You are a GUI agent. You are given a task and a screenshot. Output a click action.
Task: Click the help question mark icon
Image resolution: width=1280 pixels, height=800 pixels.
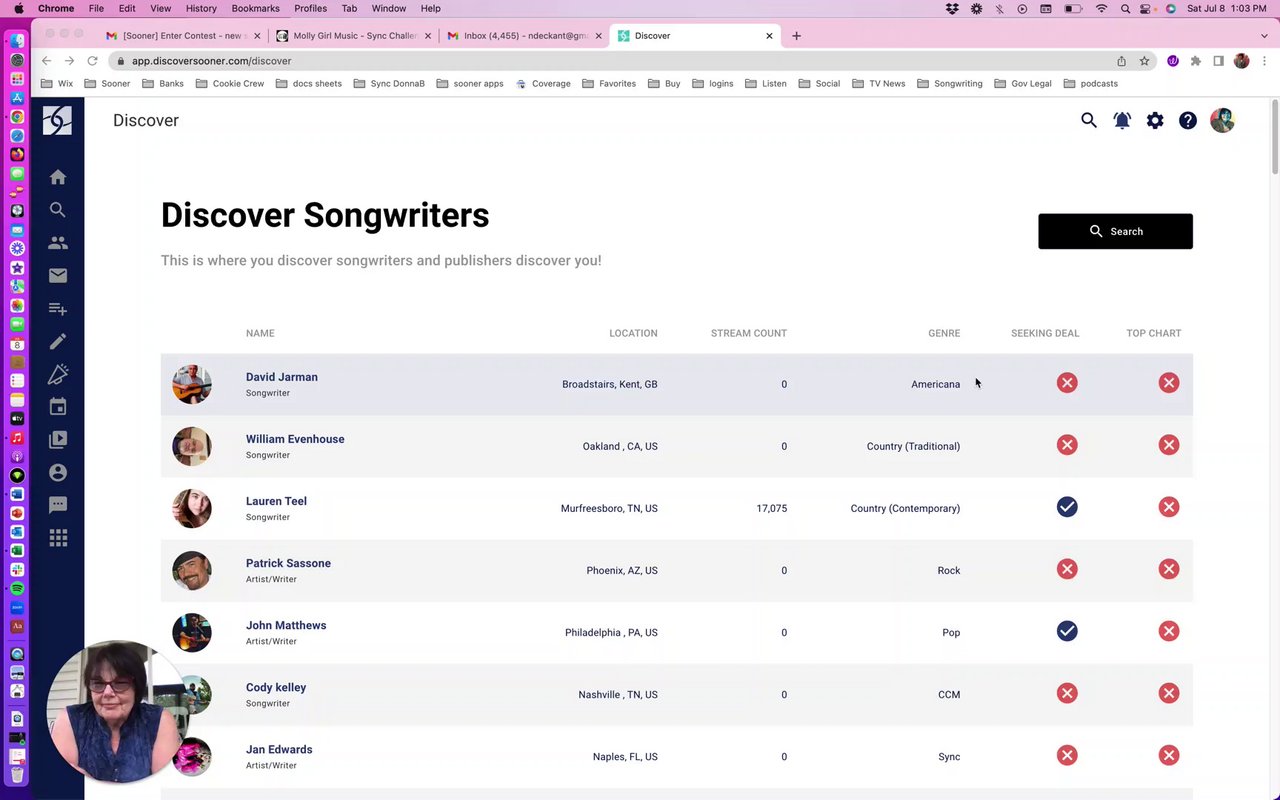click(1188, 121)
